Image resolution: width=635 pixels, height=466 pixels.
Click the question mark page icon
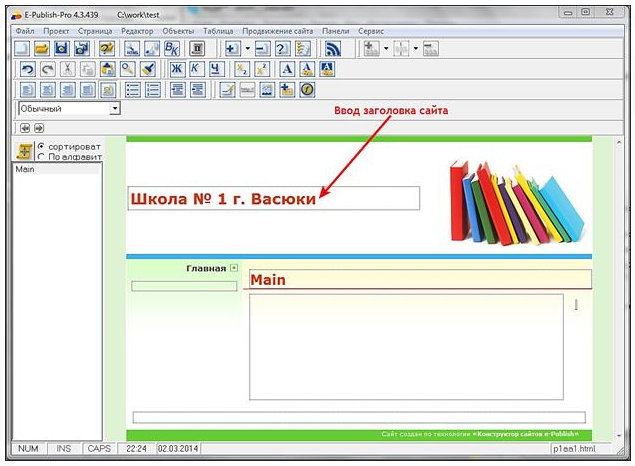tap(283, 49)
